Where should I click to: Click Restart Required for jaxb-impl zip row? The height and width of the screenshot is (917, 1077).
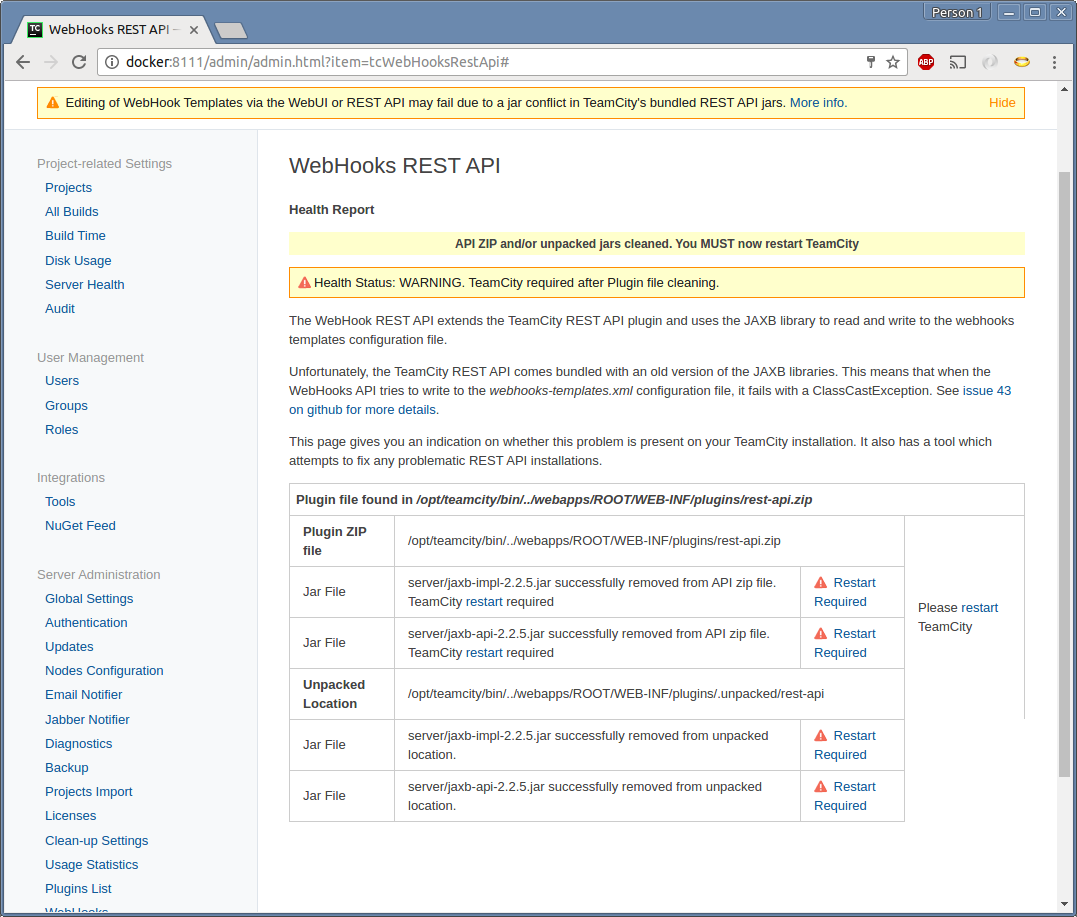click(x=845, y=592)
